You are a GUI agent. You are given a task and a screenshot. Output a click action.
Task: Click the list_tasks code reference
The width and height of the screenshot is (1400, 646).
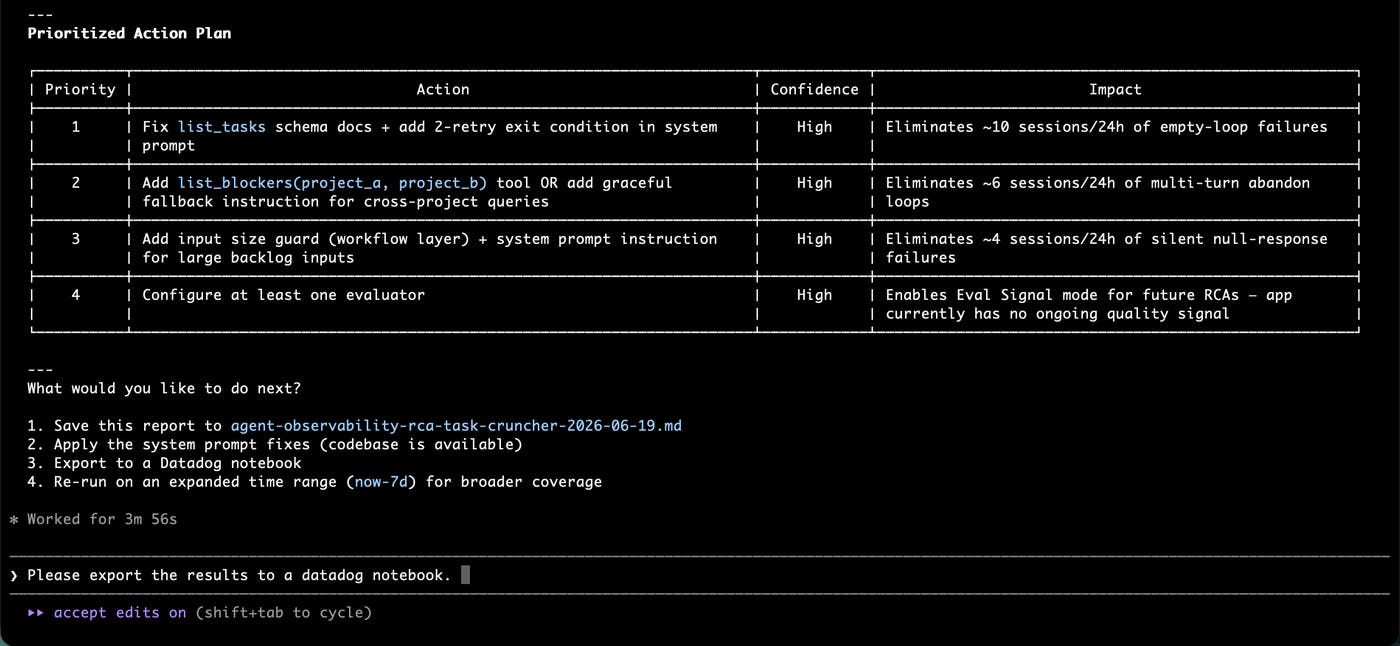click(222, 127)
